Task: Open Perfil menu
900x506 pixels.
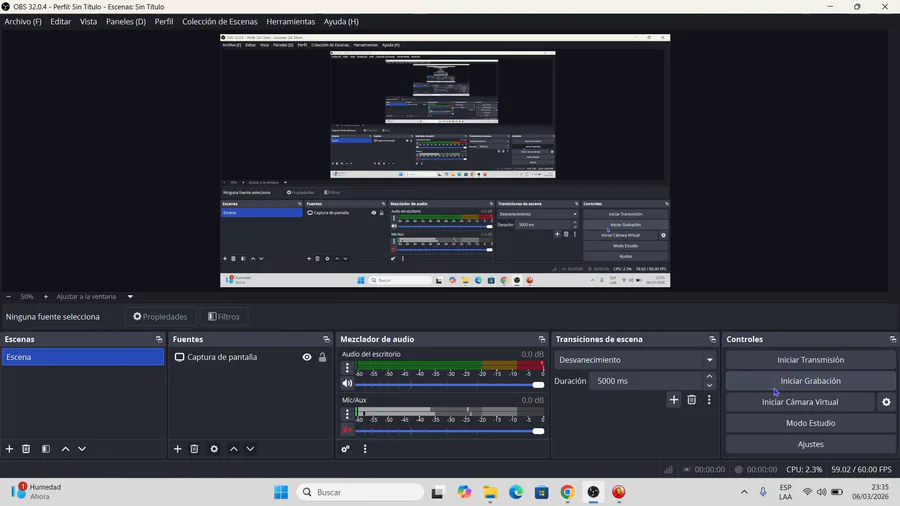Action: click(x=164, y=21)
